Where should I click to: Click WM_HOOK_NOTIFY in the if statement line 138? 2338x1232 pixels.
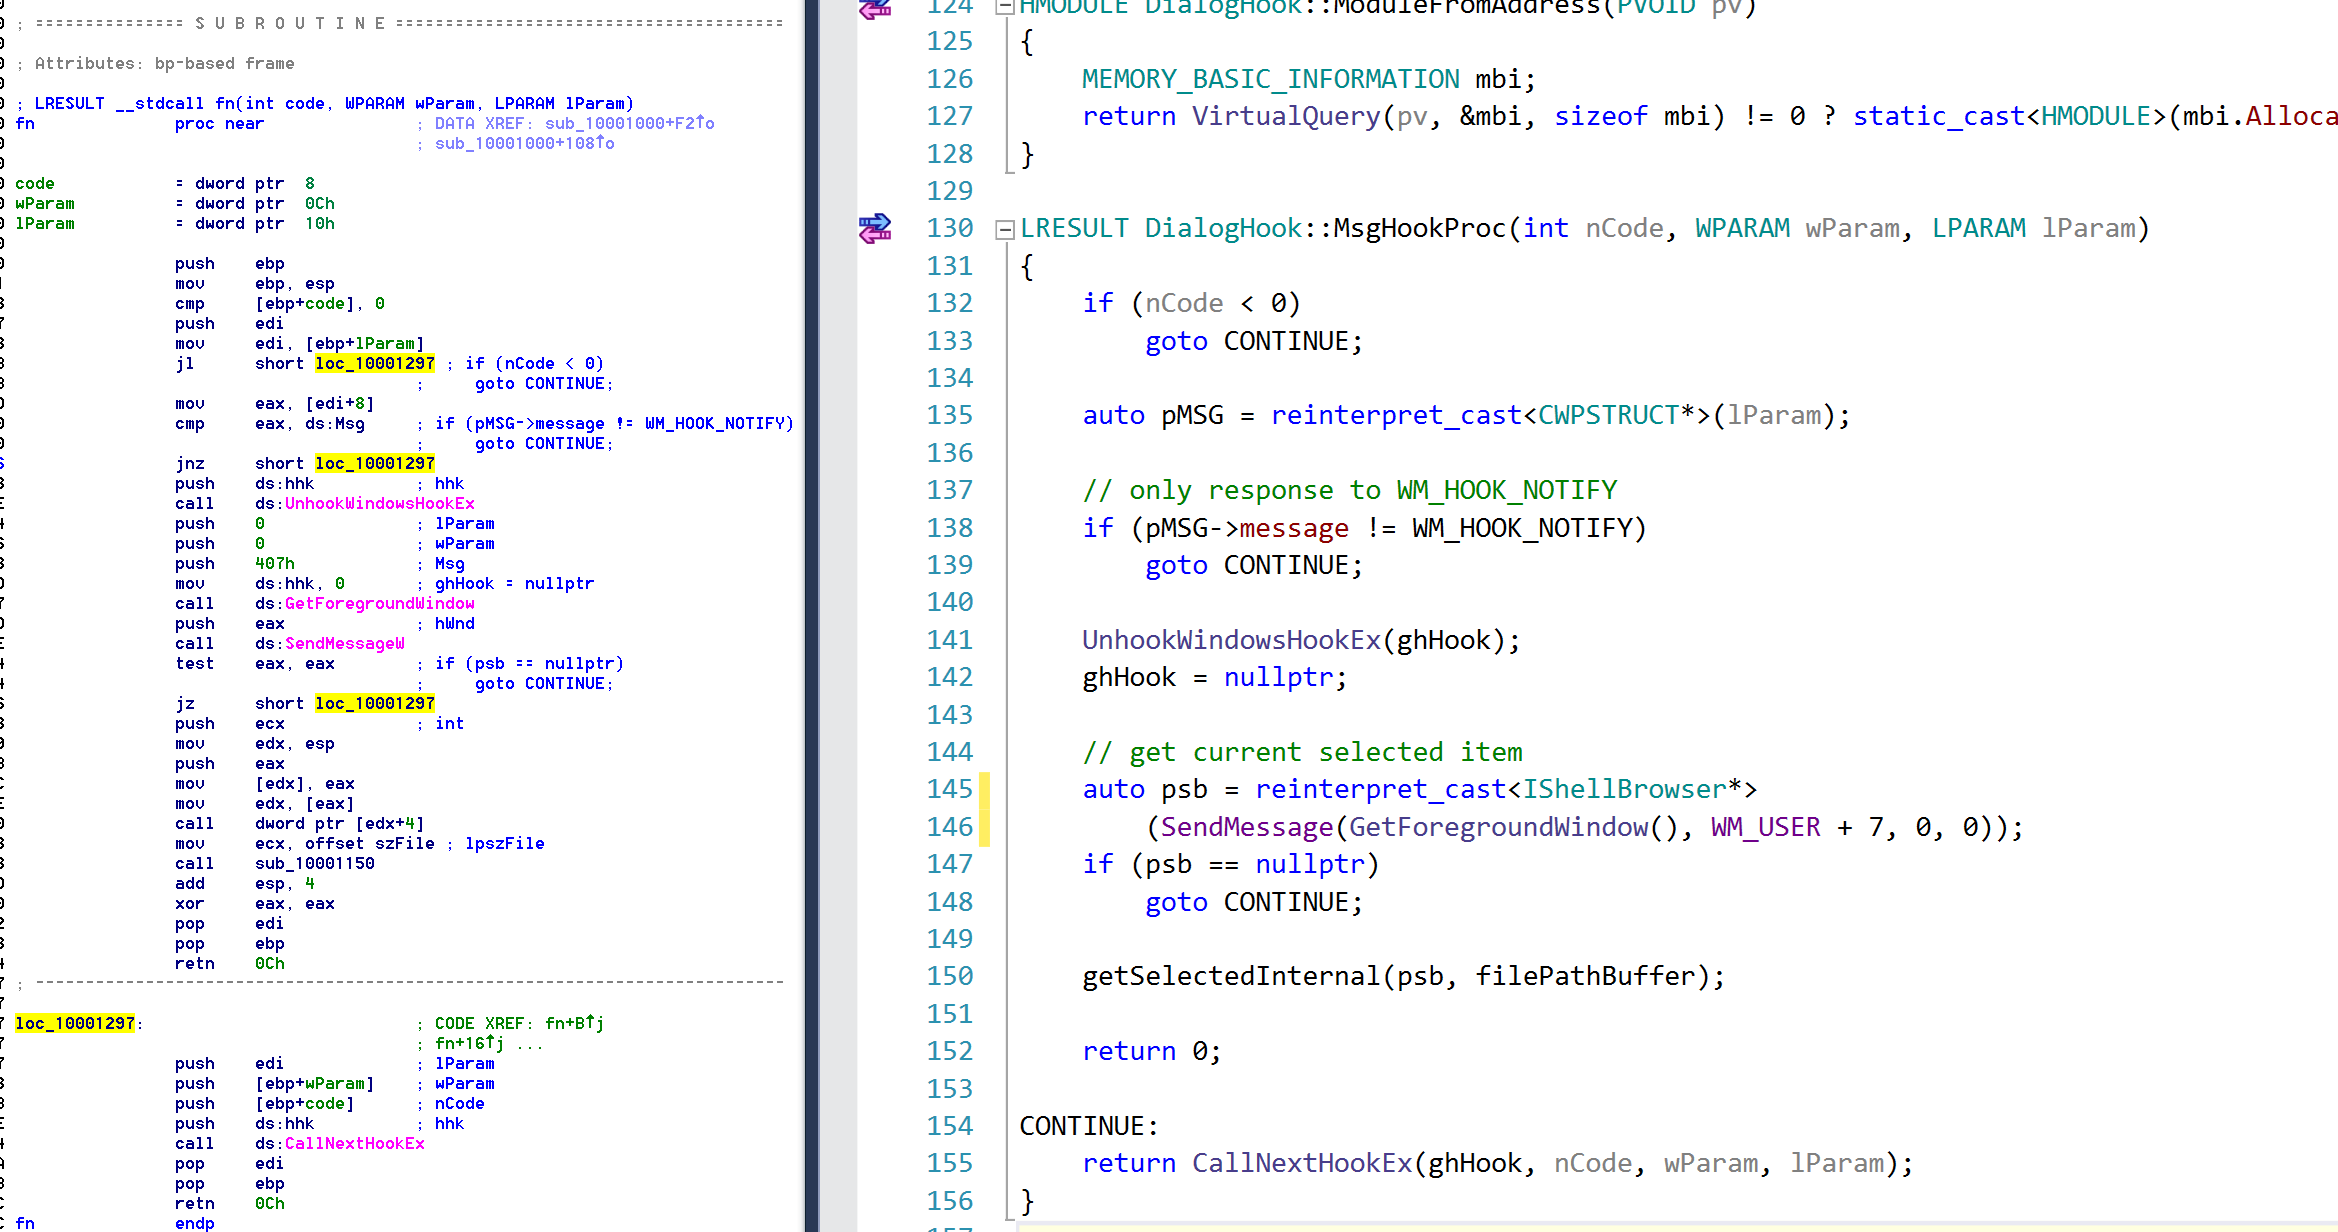coord(1522,528)
